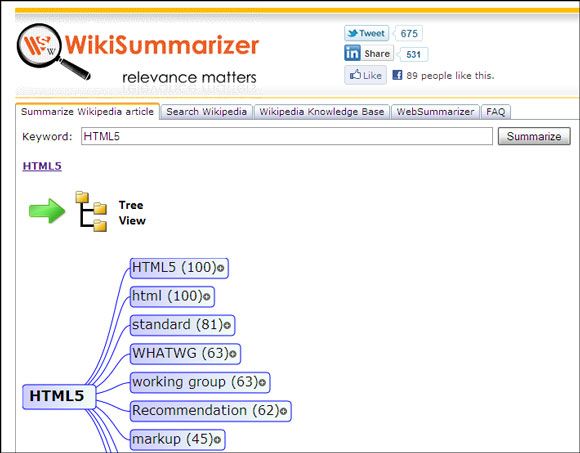580x453 pixels.
Task: Click the WikiSummarizer magnifying glass logo
Action: point(53,51)
